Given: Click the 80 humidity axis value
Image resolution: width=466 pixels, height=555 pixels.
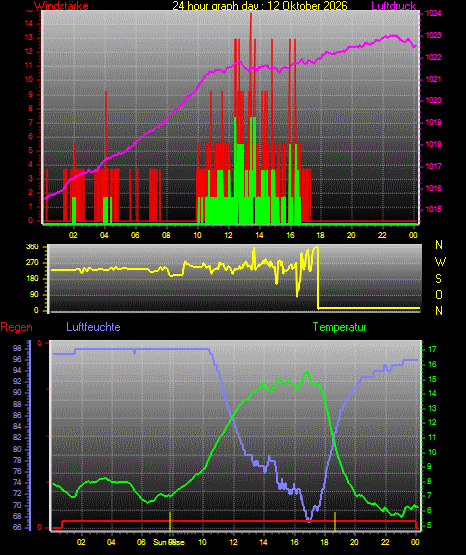Looking at the screenshot, I should (17, 449).
